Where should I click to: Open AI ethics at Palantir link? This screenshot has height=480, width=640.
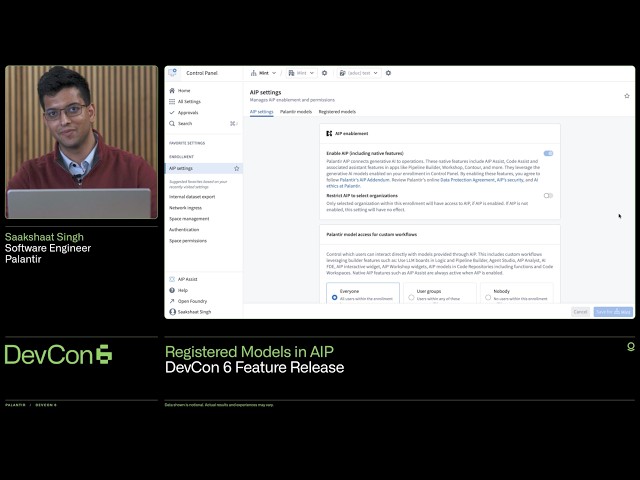click(343, 186)
